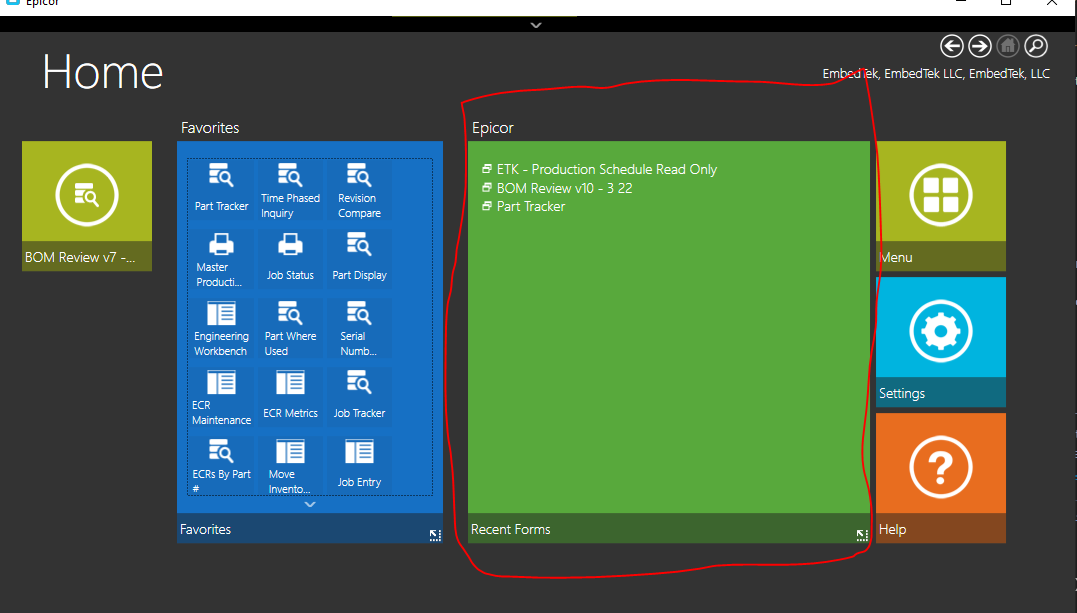This screenshot has height=613, width=1077.
Task: Open BOM Review v10 - 3 22
Action: 557,188
